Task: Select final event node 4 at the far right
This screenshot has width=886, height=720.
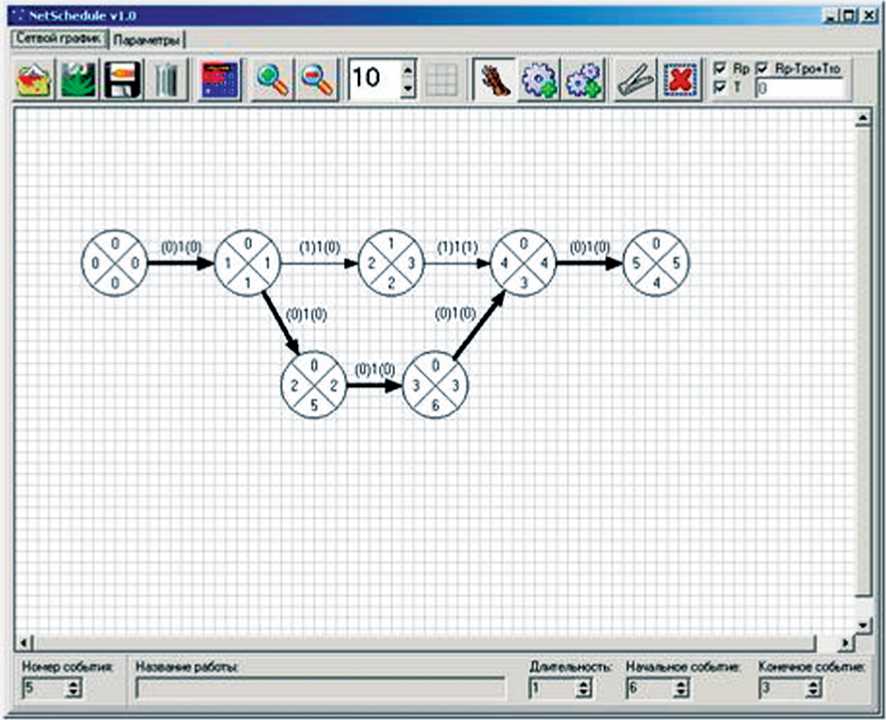Action: (656, 263)
